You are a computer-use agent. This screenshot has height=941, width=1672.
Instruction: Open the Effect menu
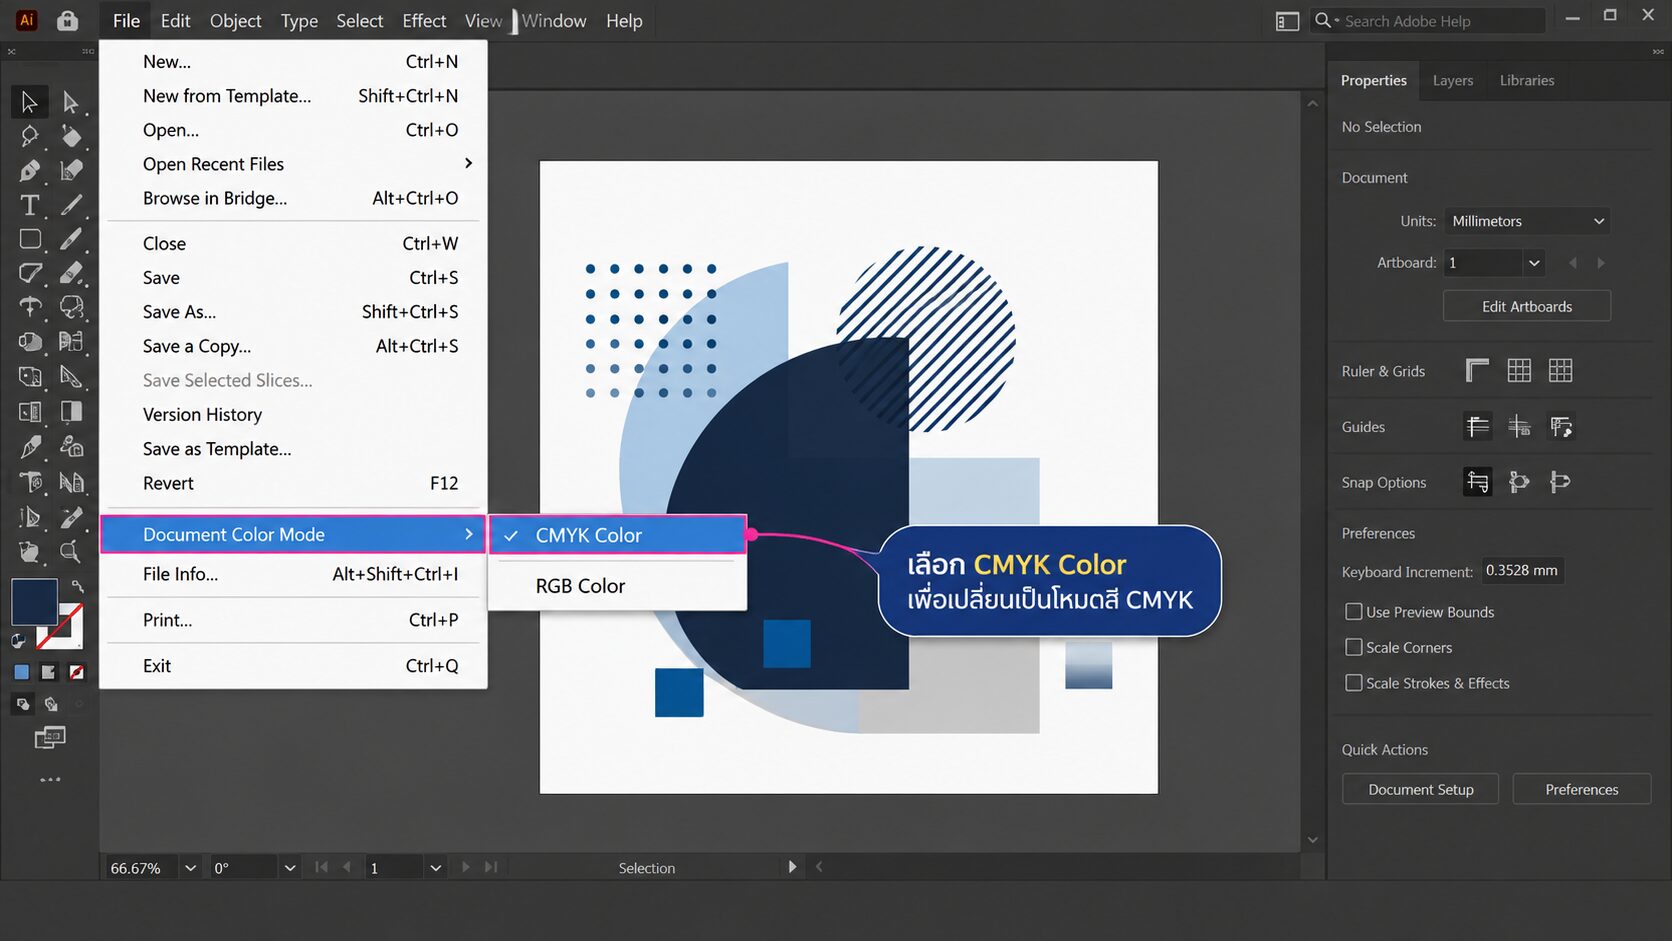click(x=424, y=21)
